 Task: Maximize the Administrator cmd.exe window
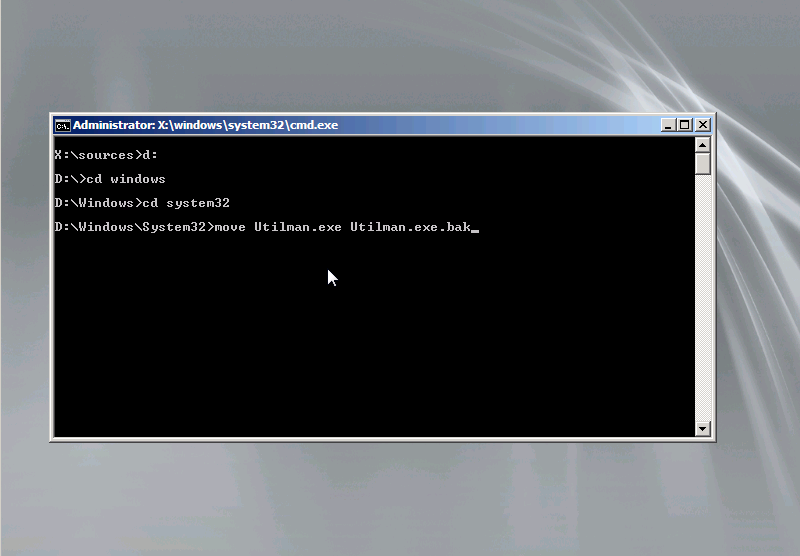point(685,125)
